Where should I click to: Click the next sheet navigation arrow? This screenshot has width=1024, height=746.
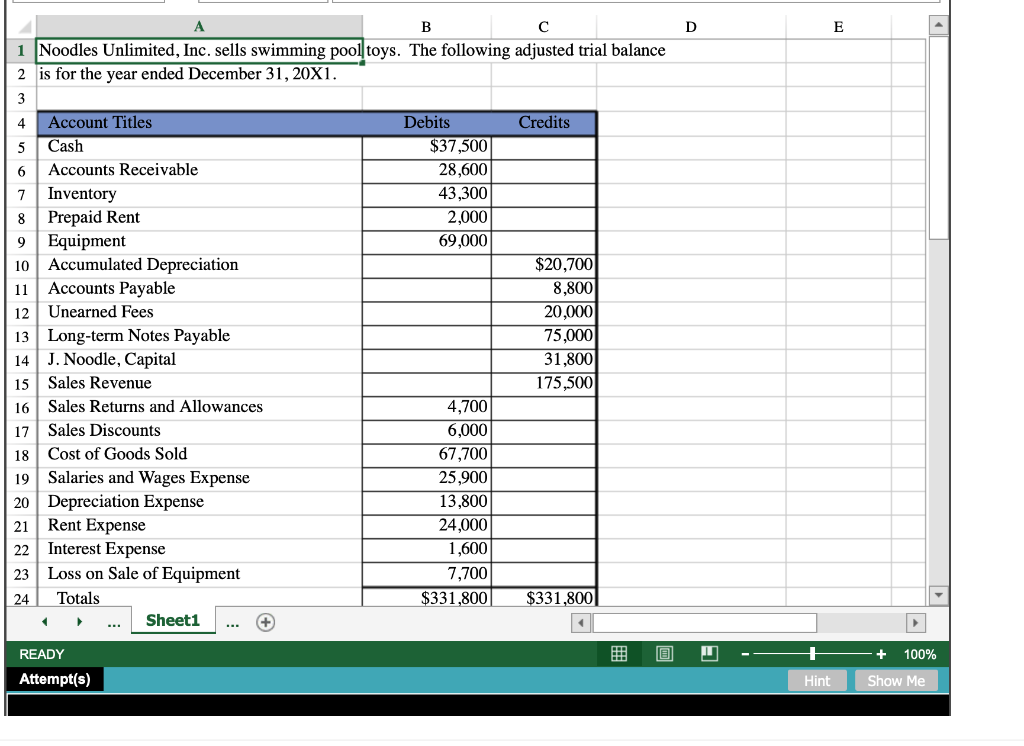(79, 621)
